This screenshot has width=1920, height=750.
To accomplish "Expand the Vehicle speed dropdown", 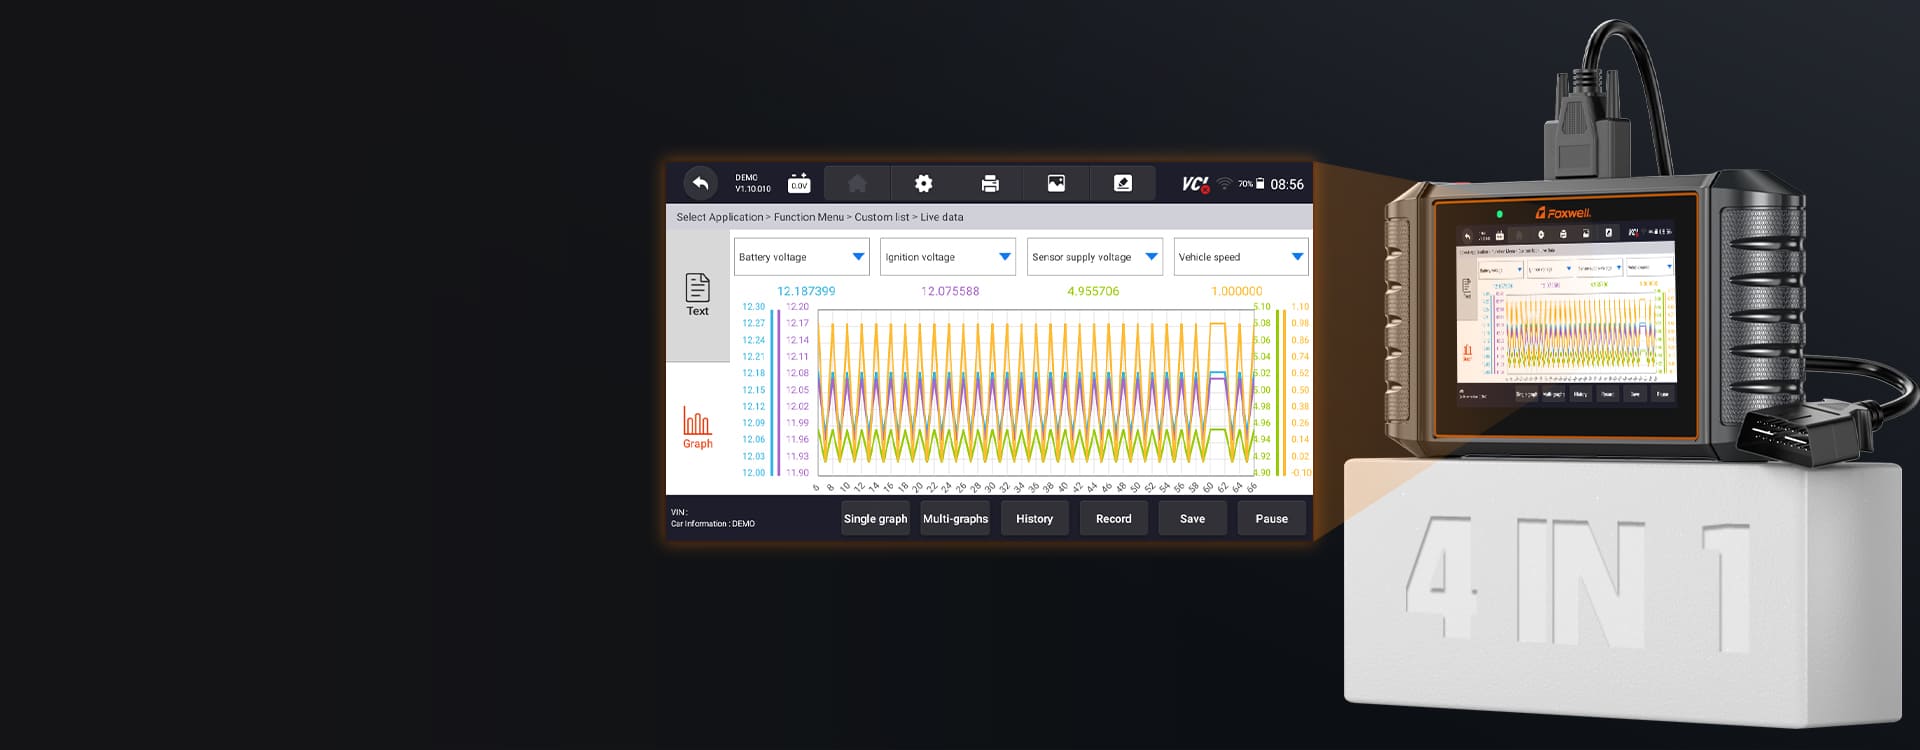I will [x=1240, y=257].
